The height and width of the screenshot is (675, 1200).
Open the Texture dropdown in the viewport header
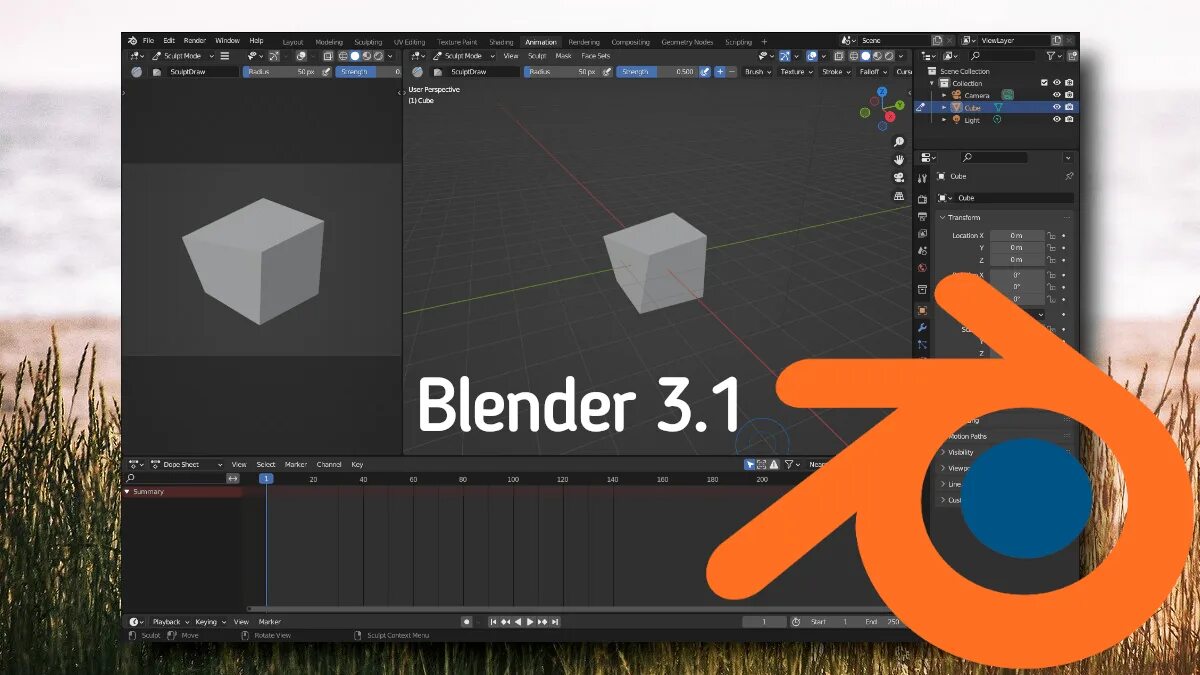[796, 72]
